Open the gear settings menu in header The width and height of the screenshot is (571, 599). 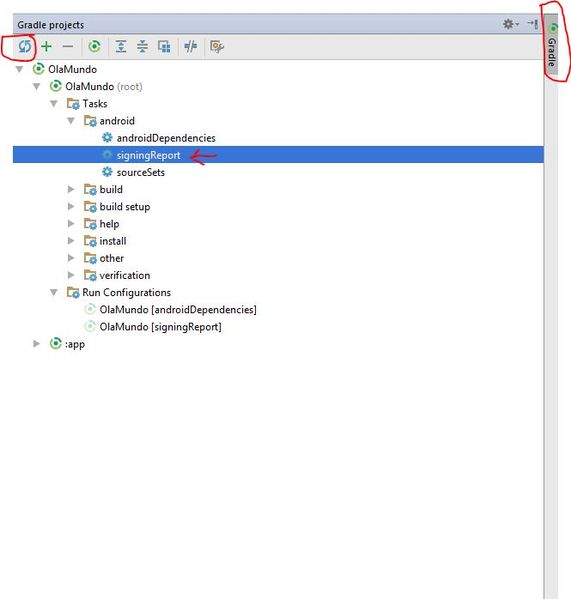(x=510, y=24)
